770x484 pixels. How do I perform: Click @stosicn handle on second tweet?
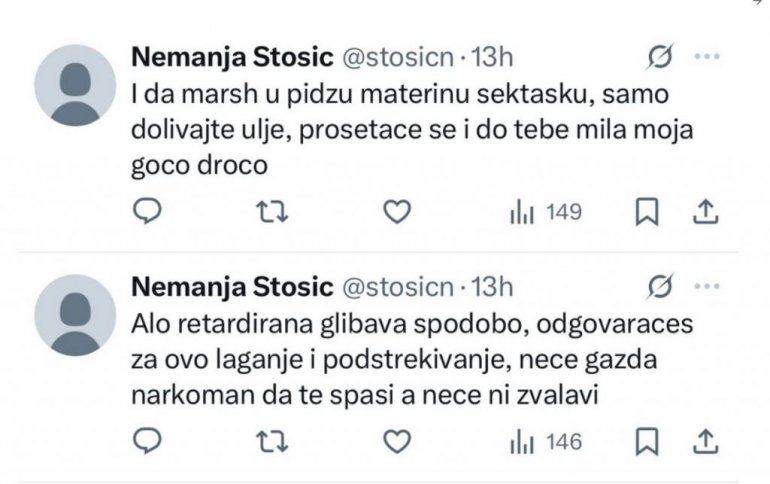(x=397, y=289)
